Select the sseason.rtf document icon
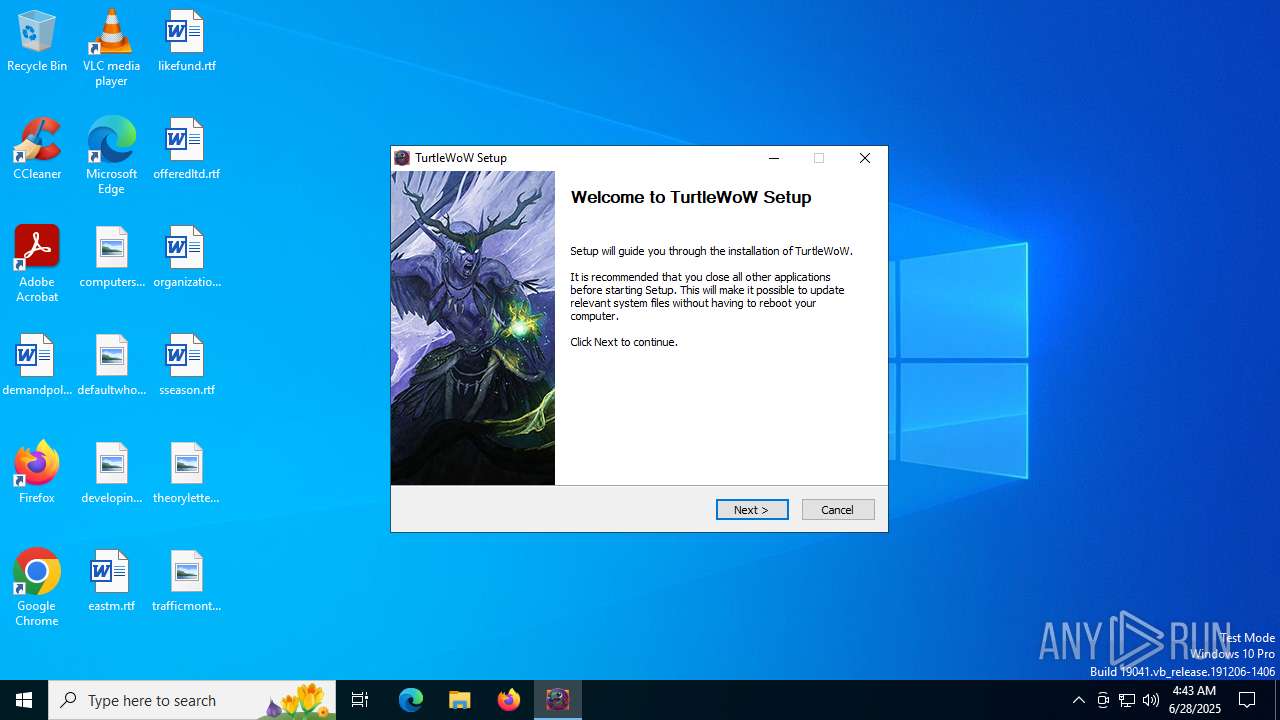Screen dimensions: 1280x720 tap(186, 366)
